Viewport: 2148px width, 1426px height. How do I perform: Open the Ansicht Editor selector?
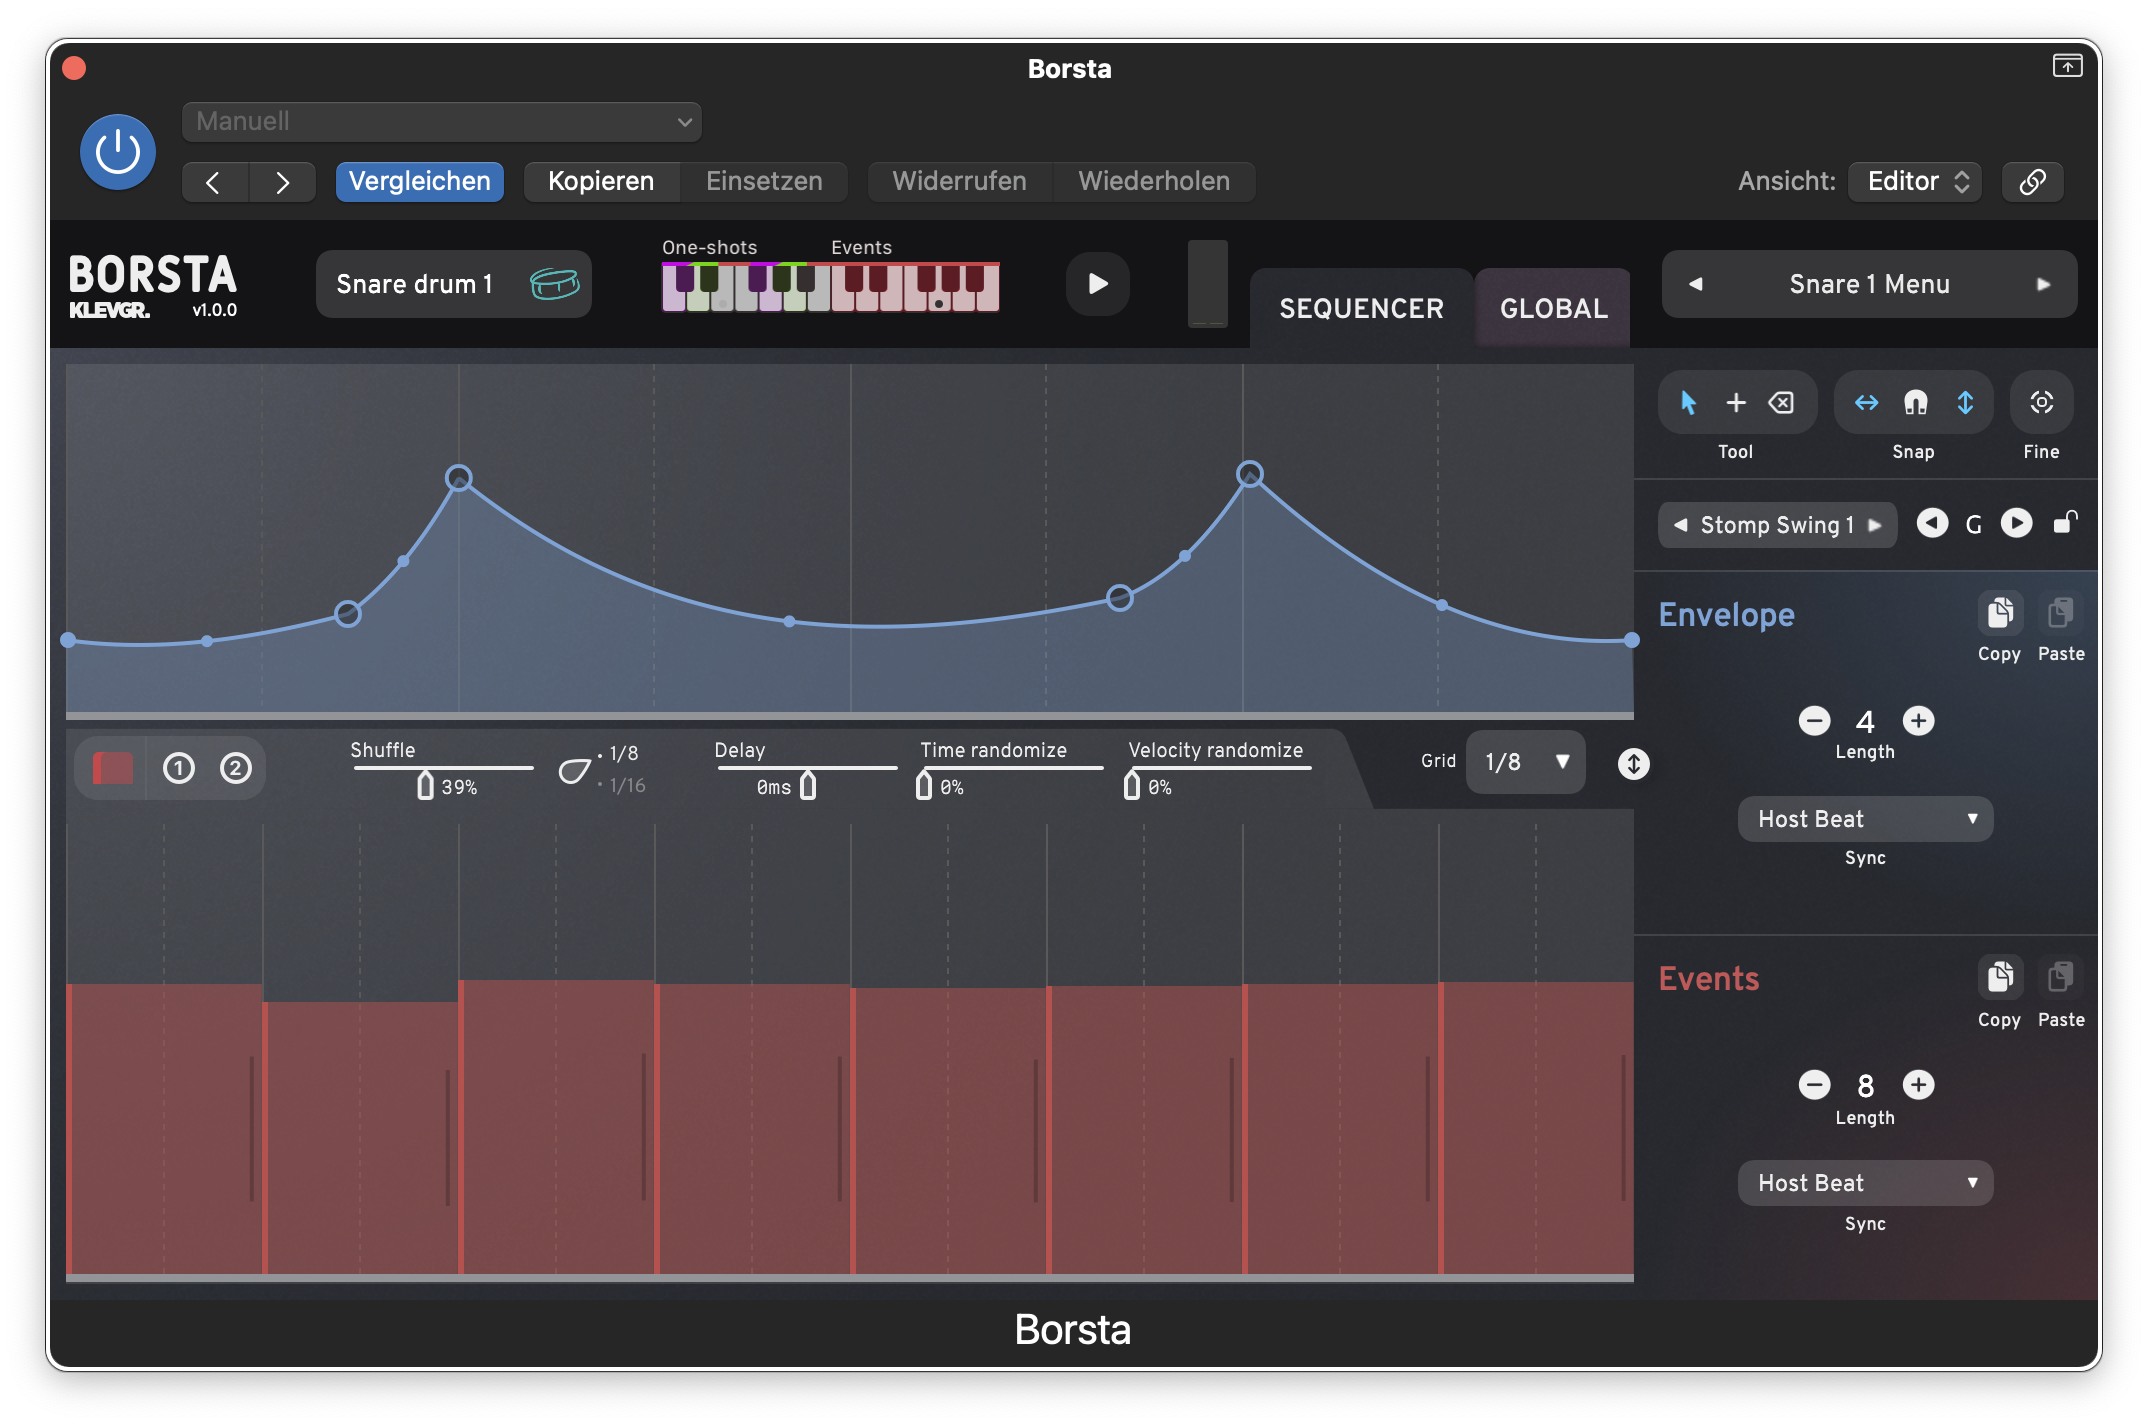point(1914,181)
